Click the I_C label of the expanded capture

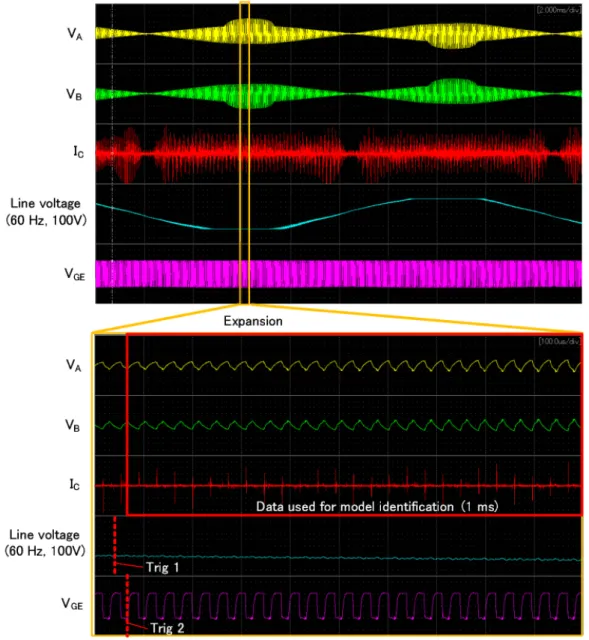75,484
